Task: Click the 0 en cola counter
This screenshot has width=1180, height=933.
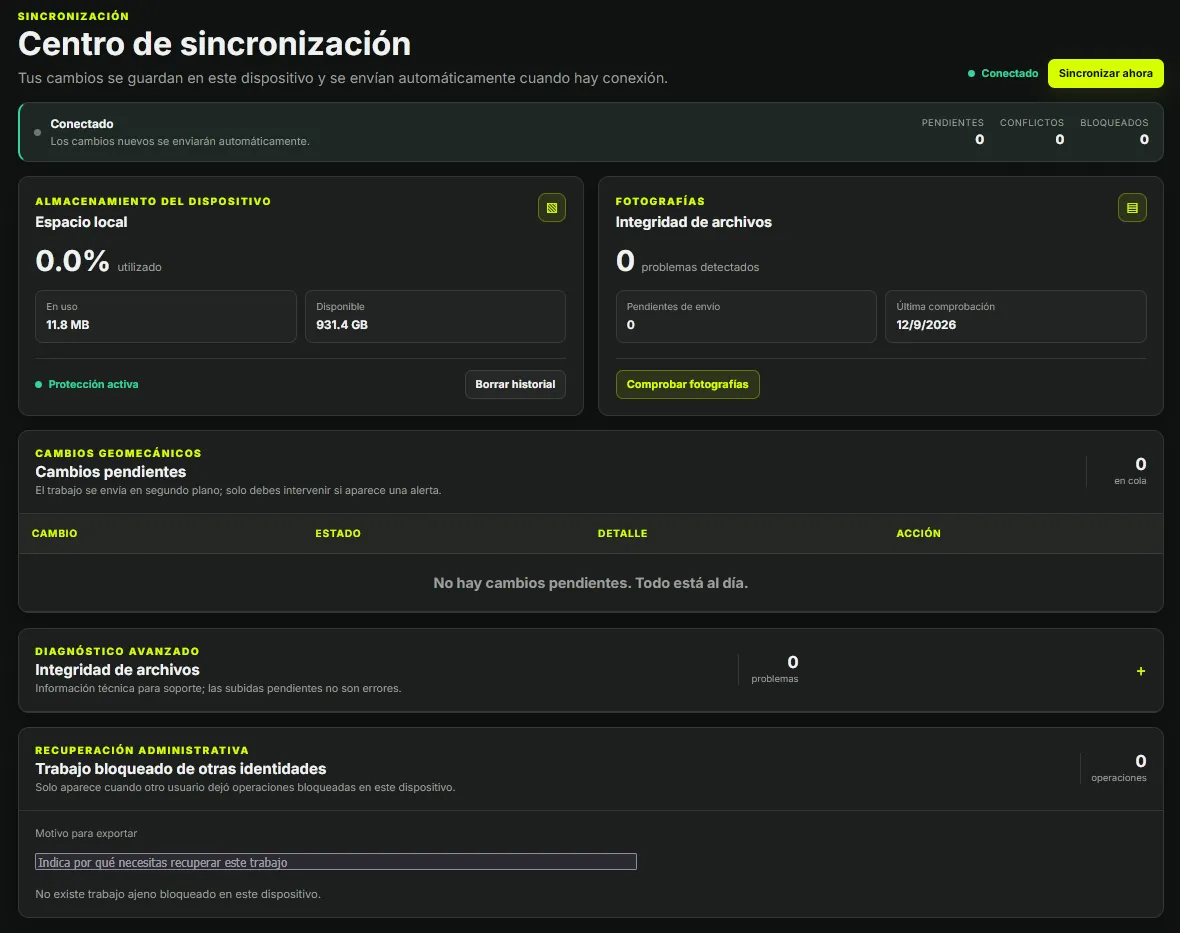Action: click(x=1130, y=471)
